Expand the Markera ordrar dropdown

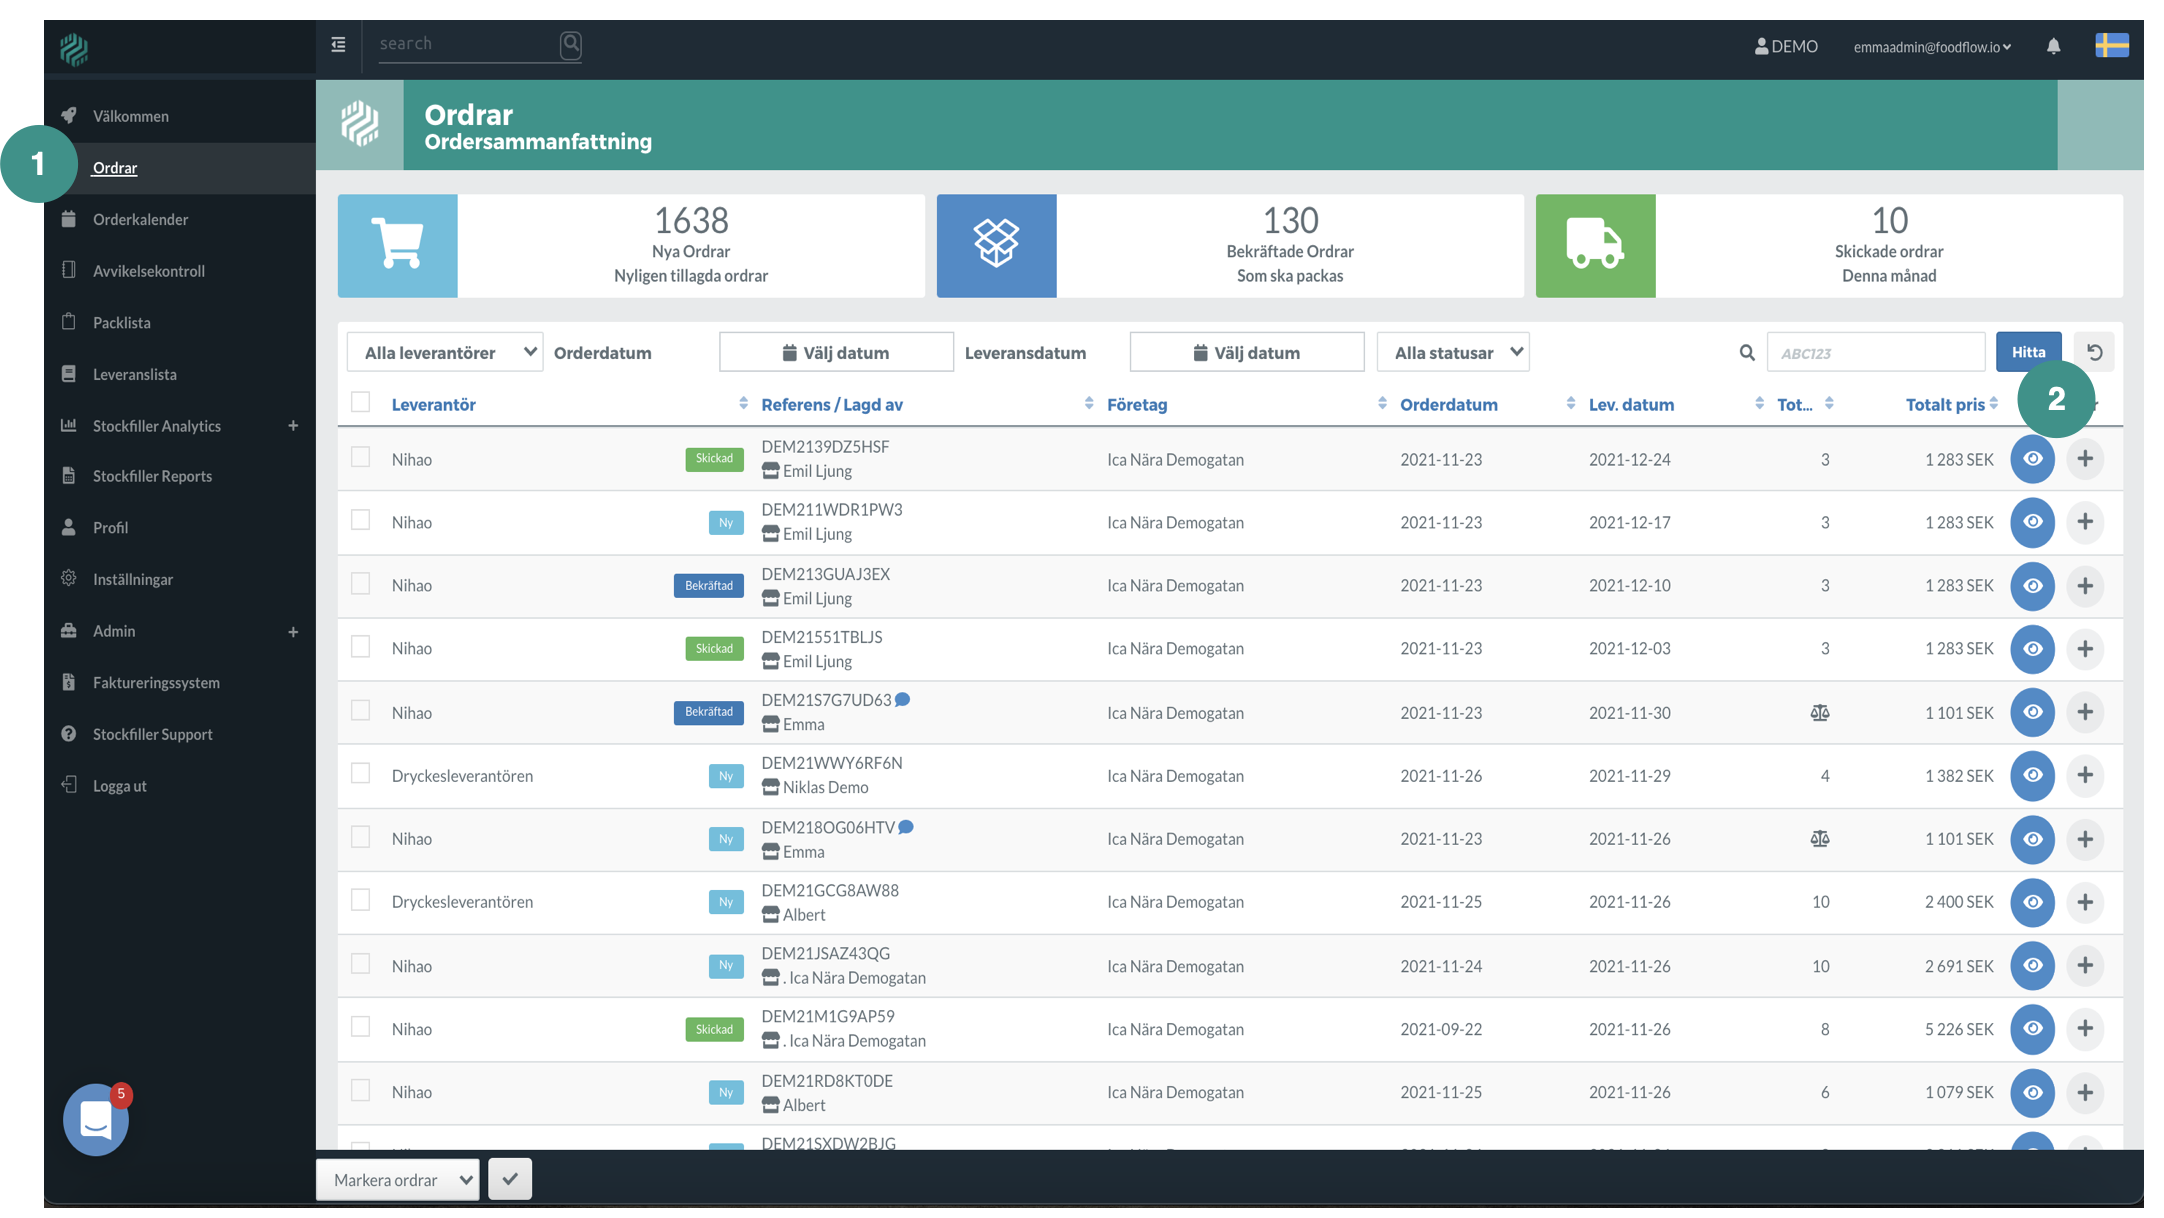pyautogui.click(x=398, y=1180)
